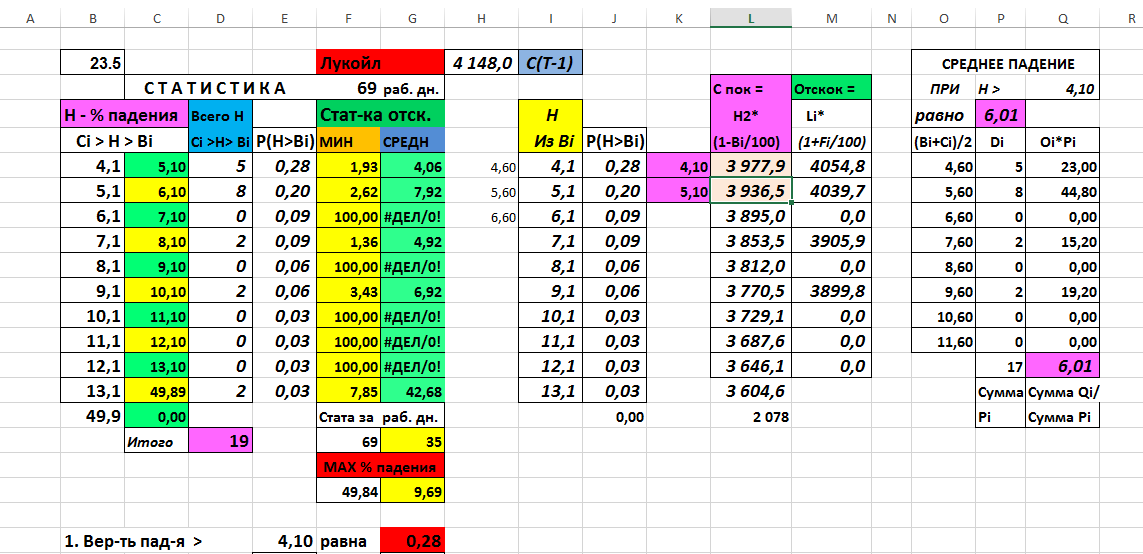Click the cell containing 23.5
Viewport: 1143px width, 554px height.
[x=93, y=63]
